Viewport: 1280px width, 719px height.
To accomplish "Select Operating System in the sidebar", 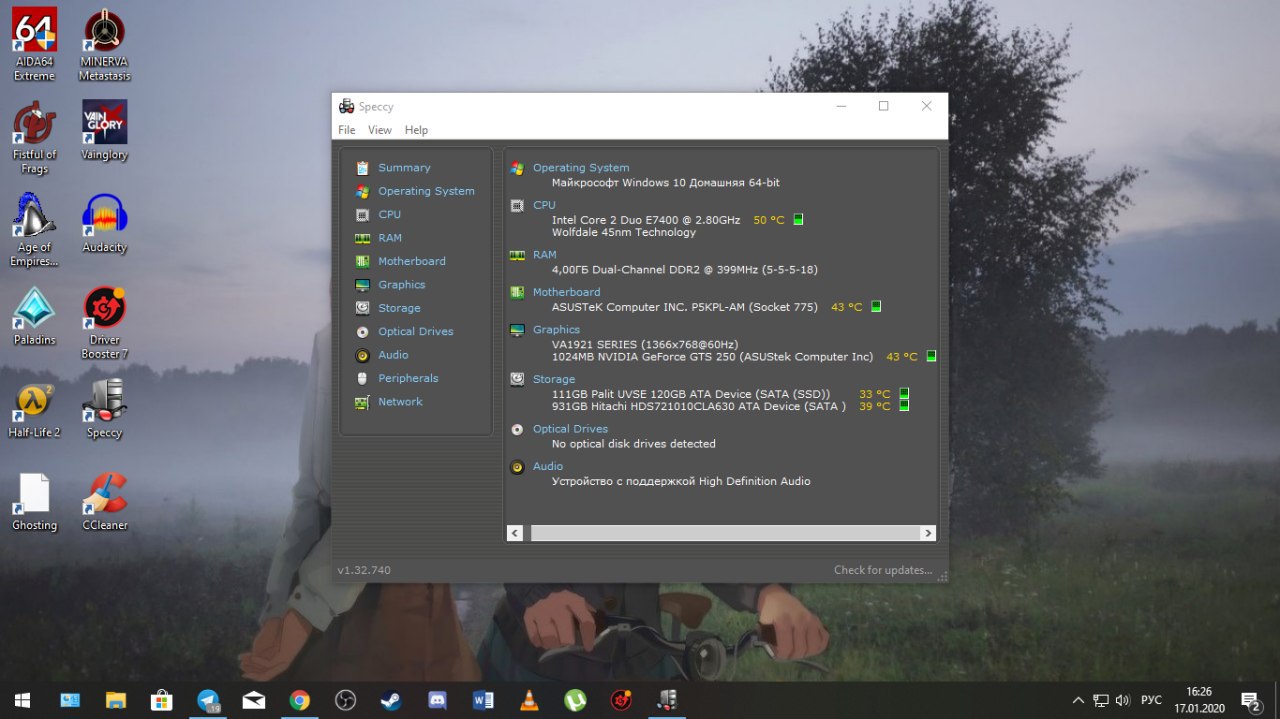I will click(426, 191).
